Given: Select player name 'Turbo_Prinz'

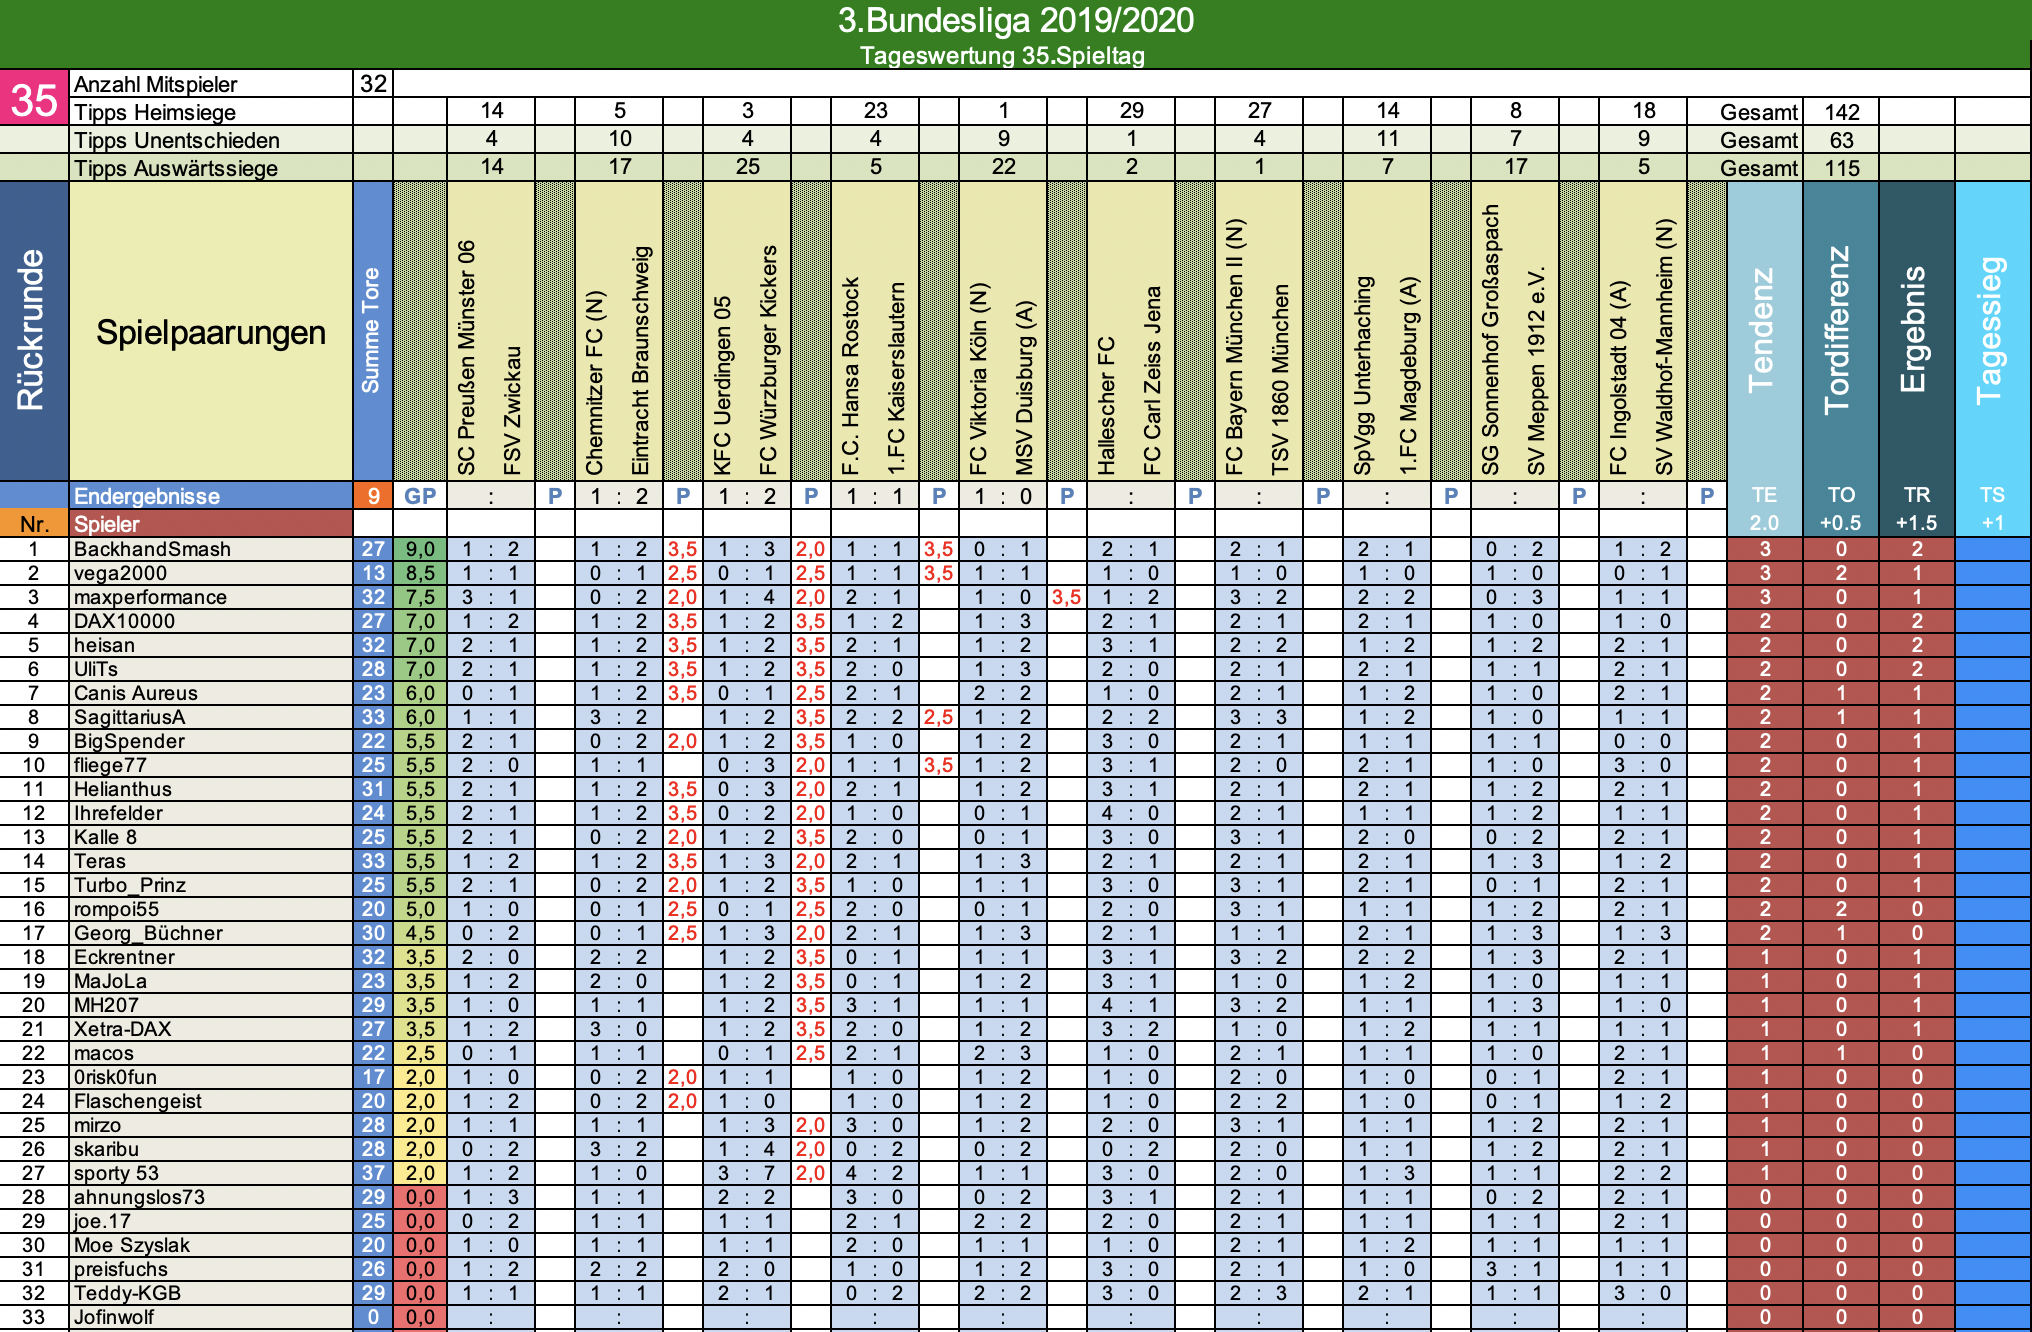Looking at the screenshot, I should point(130,885).
